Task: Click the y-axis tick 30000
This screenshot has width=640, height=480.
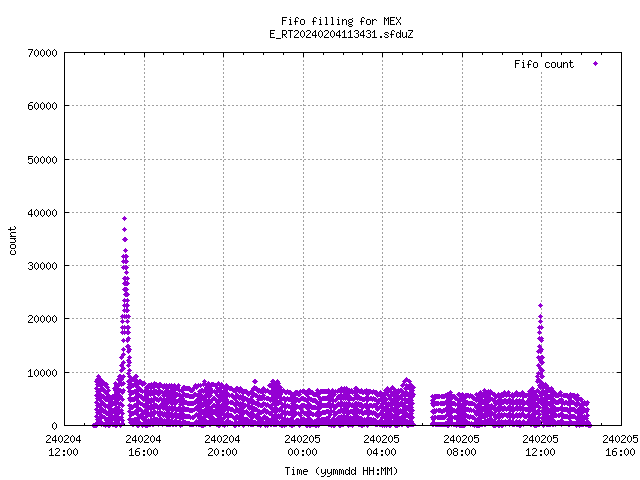Action: 42,266
